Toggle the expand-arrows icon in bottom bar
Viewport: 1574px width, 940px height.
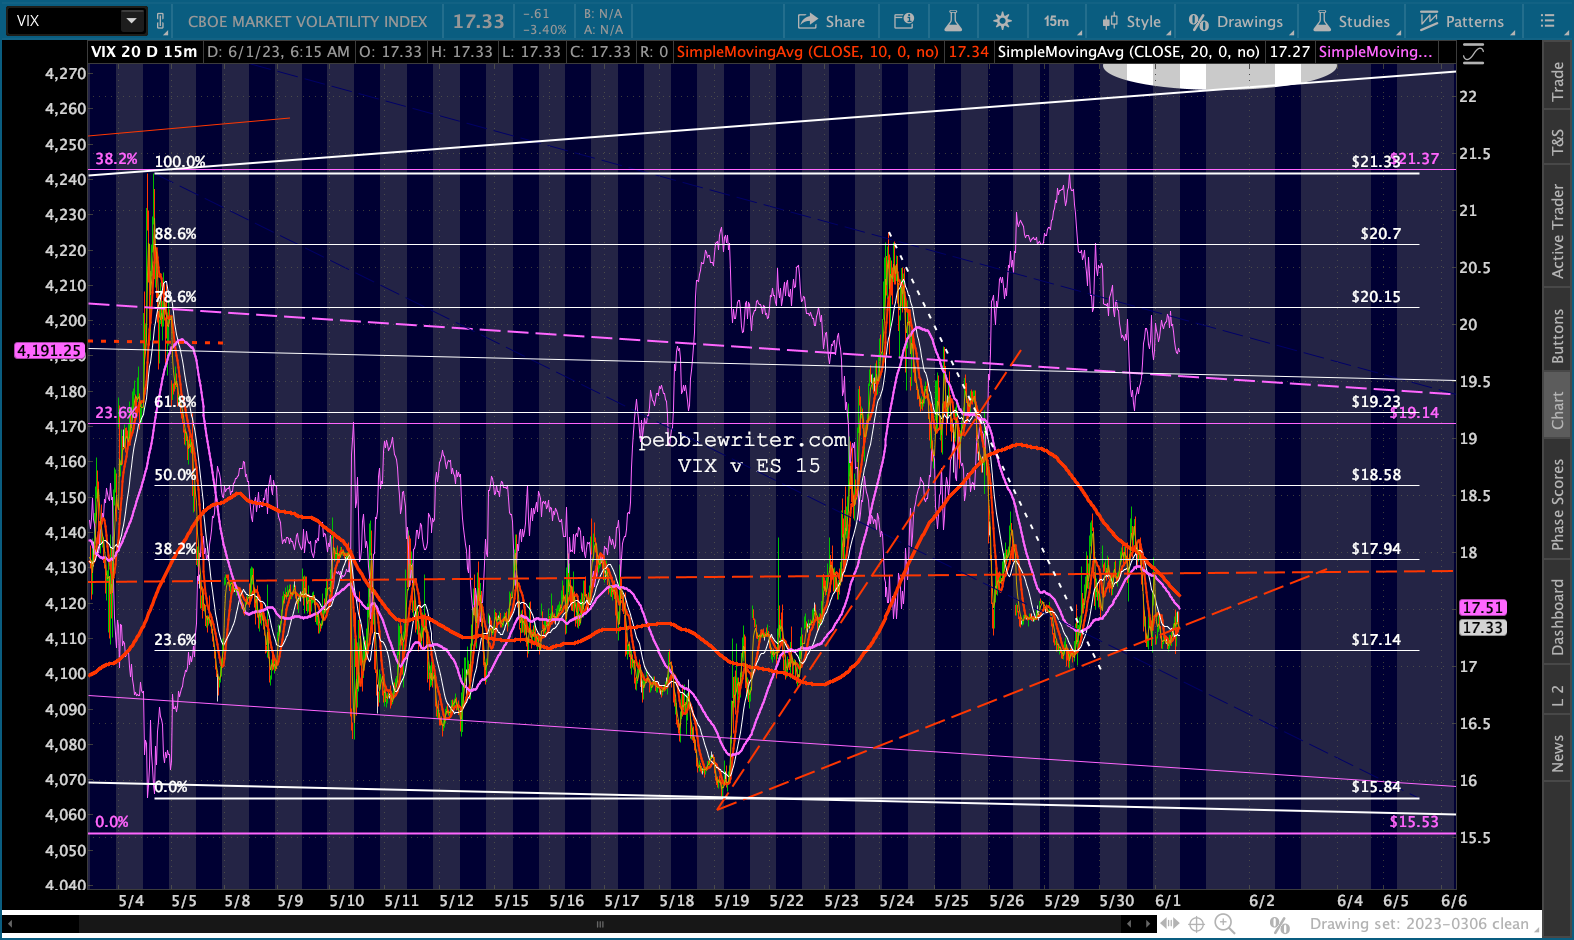coord(1168,924)
